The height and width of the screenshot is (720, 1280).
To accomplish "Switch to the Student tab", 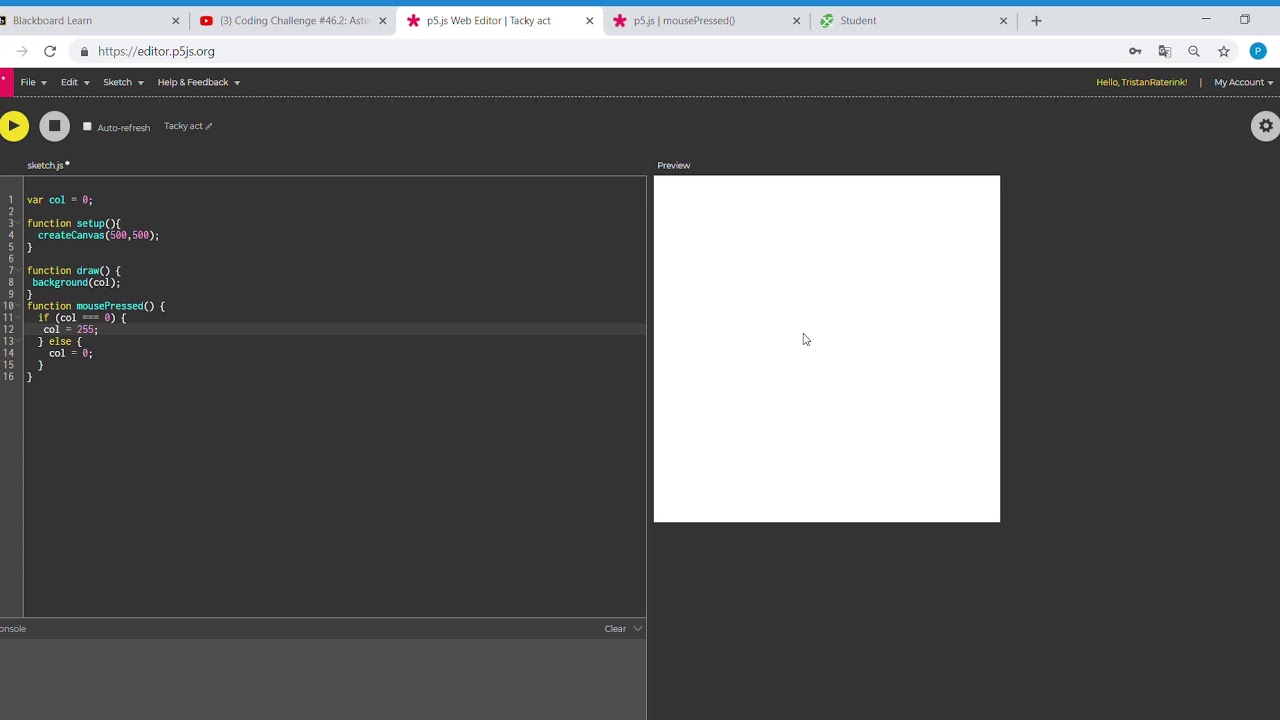I will (x=913, y=20).
